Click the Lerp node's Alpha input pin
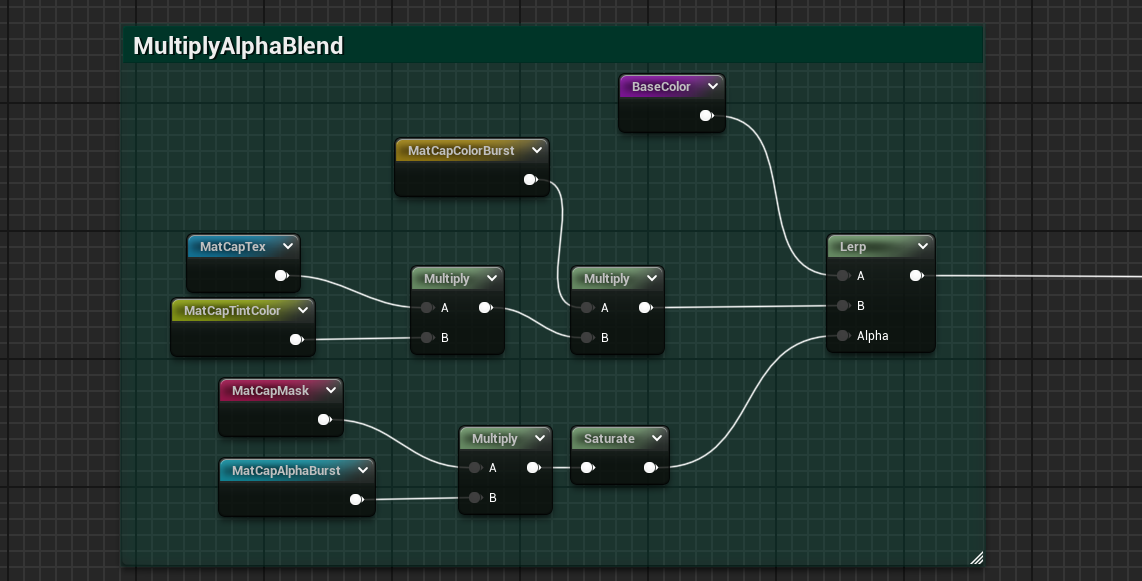 [843, 336]
